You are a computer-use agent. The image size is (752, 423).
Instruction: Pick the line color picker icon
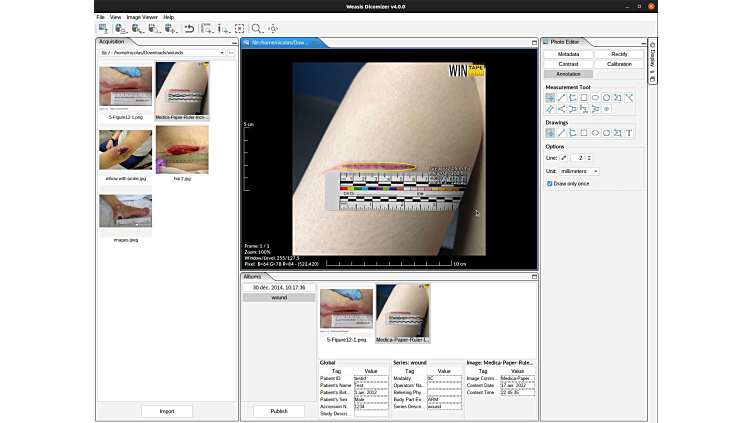click(564, 158)
